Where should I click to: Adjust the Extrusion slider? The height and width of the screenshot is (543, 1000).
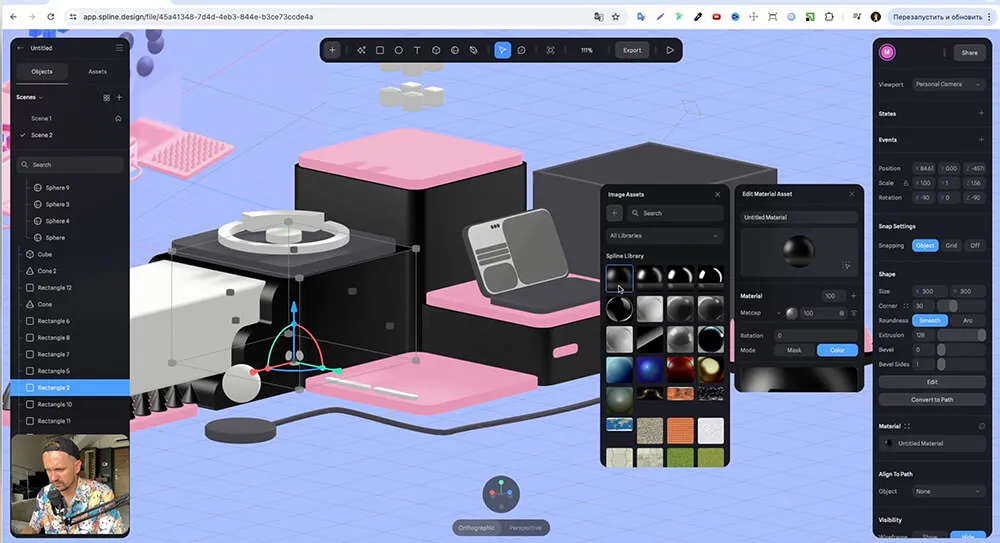960,335
